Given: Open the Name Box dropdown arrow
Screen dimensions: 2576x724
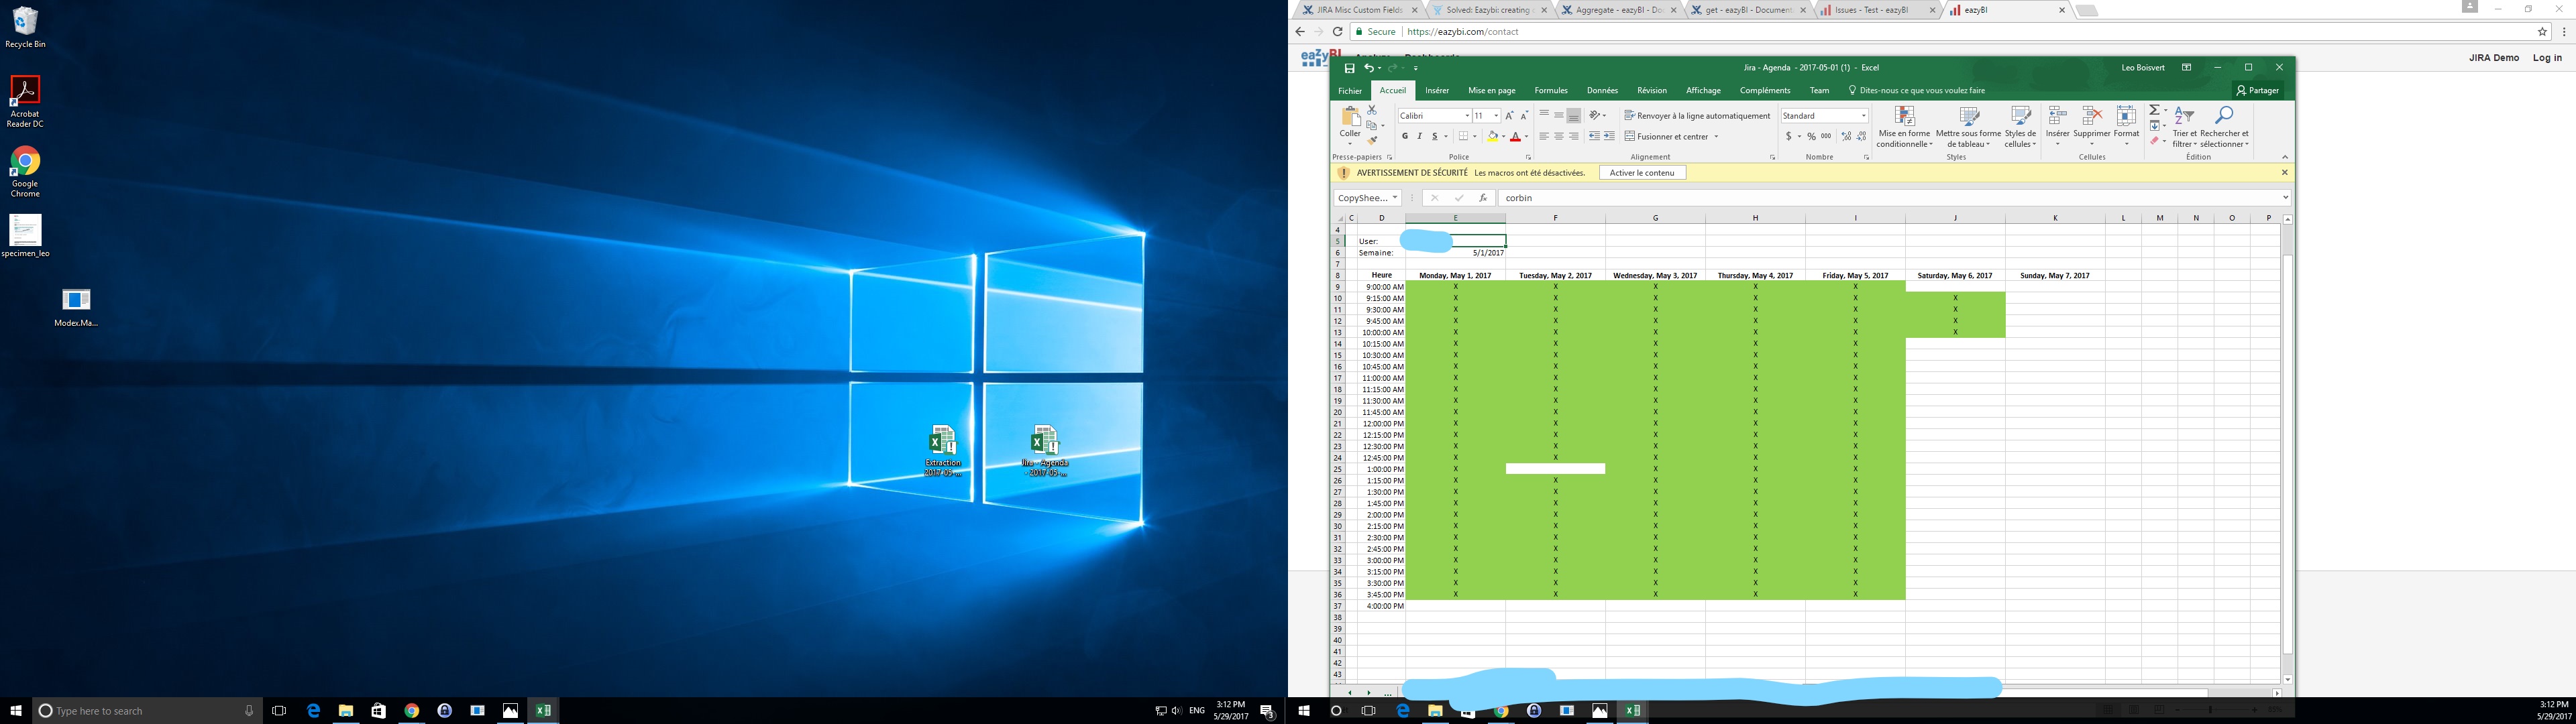Looking at the screenshot, I should tap(1395, 198).
